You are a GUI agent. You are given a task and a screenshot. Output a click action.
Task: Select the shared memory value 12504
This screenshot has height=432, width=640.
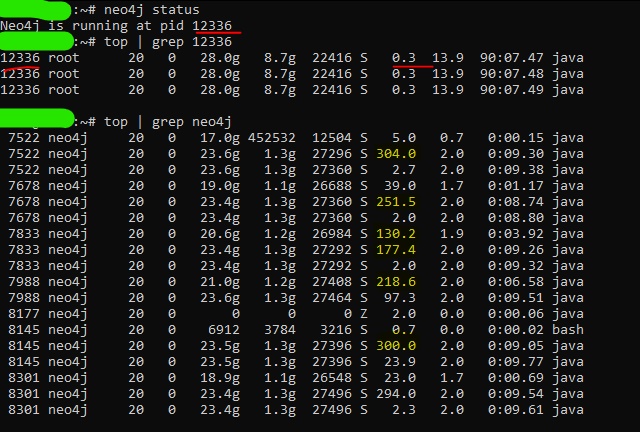coord(332,138)
